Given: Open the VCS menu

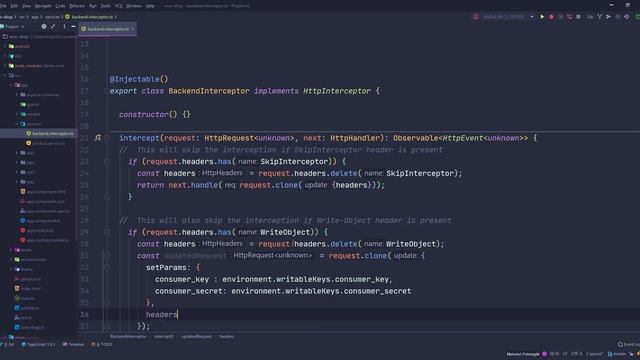Looking at the screenshot, I should pyautogui.click(x=118, y=6).
